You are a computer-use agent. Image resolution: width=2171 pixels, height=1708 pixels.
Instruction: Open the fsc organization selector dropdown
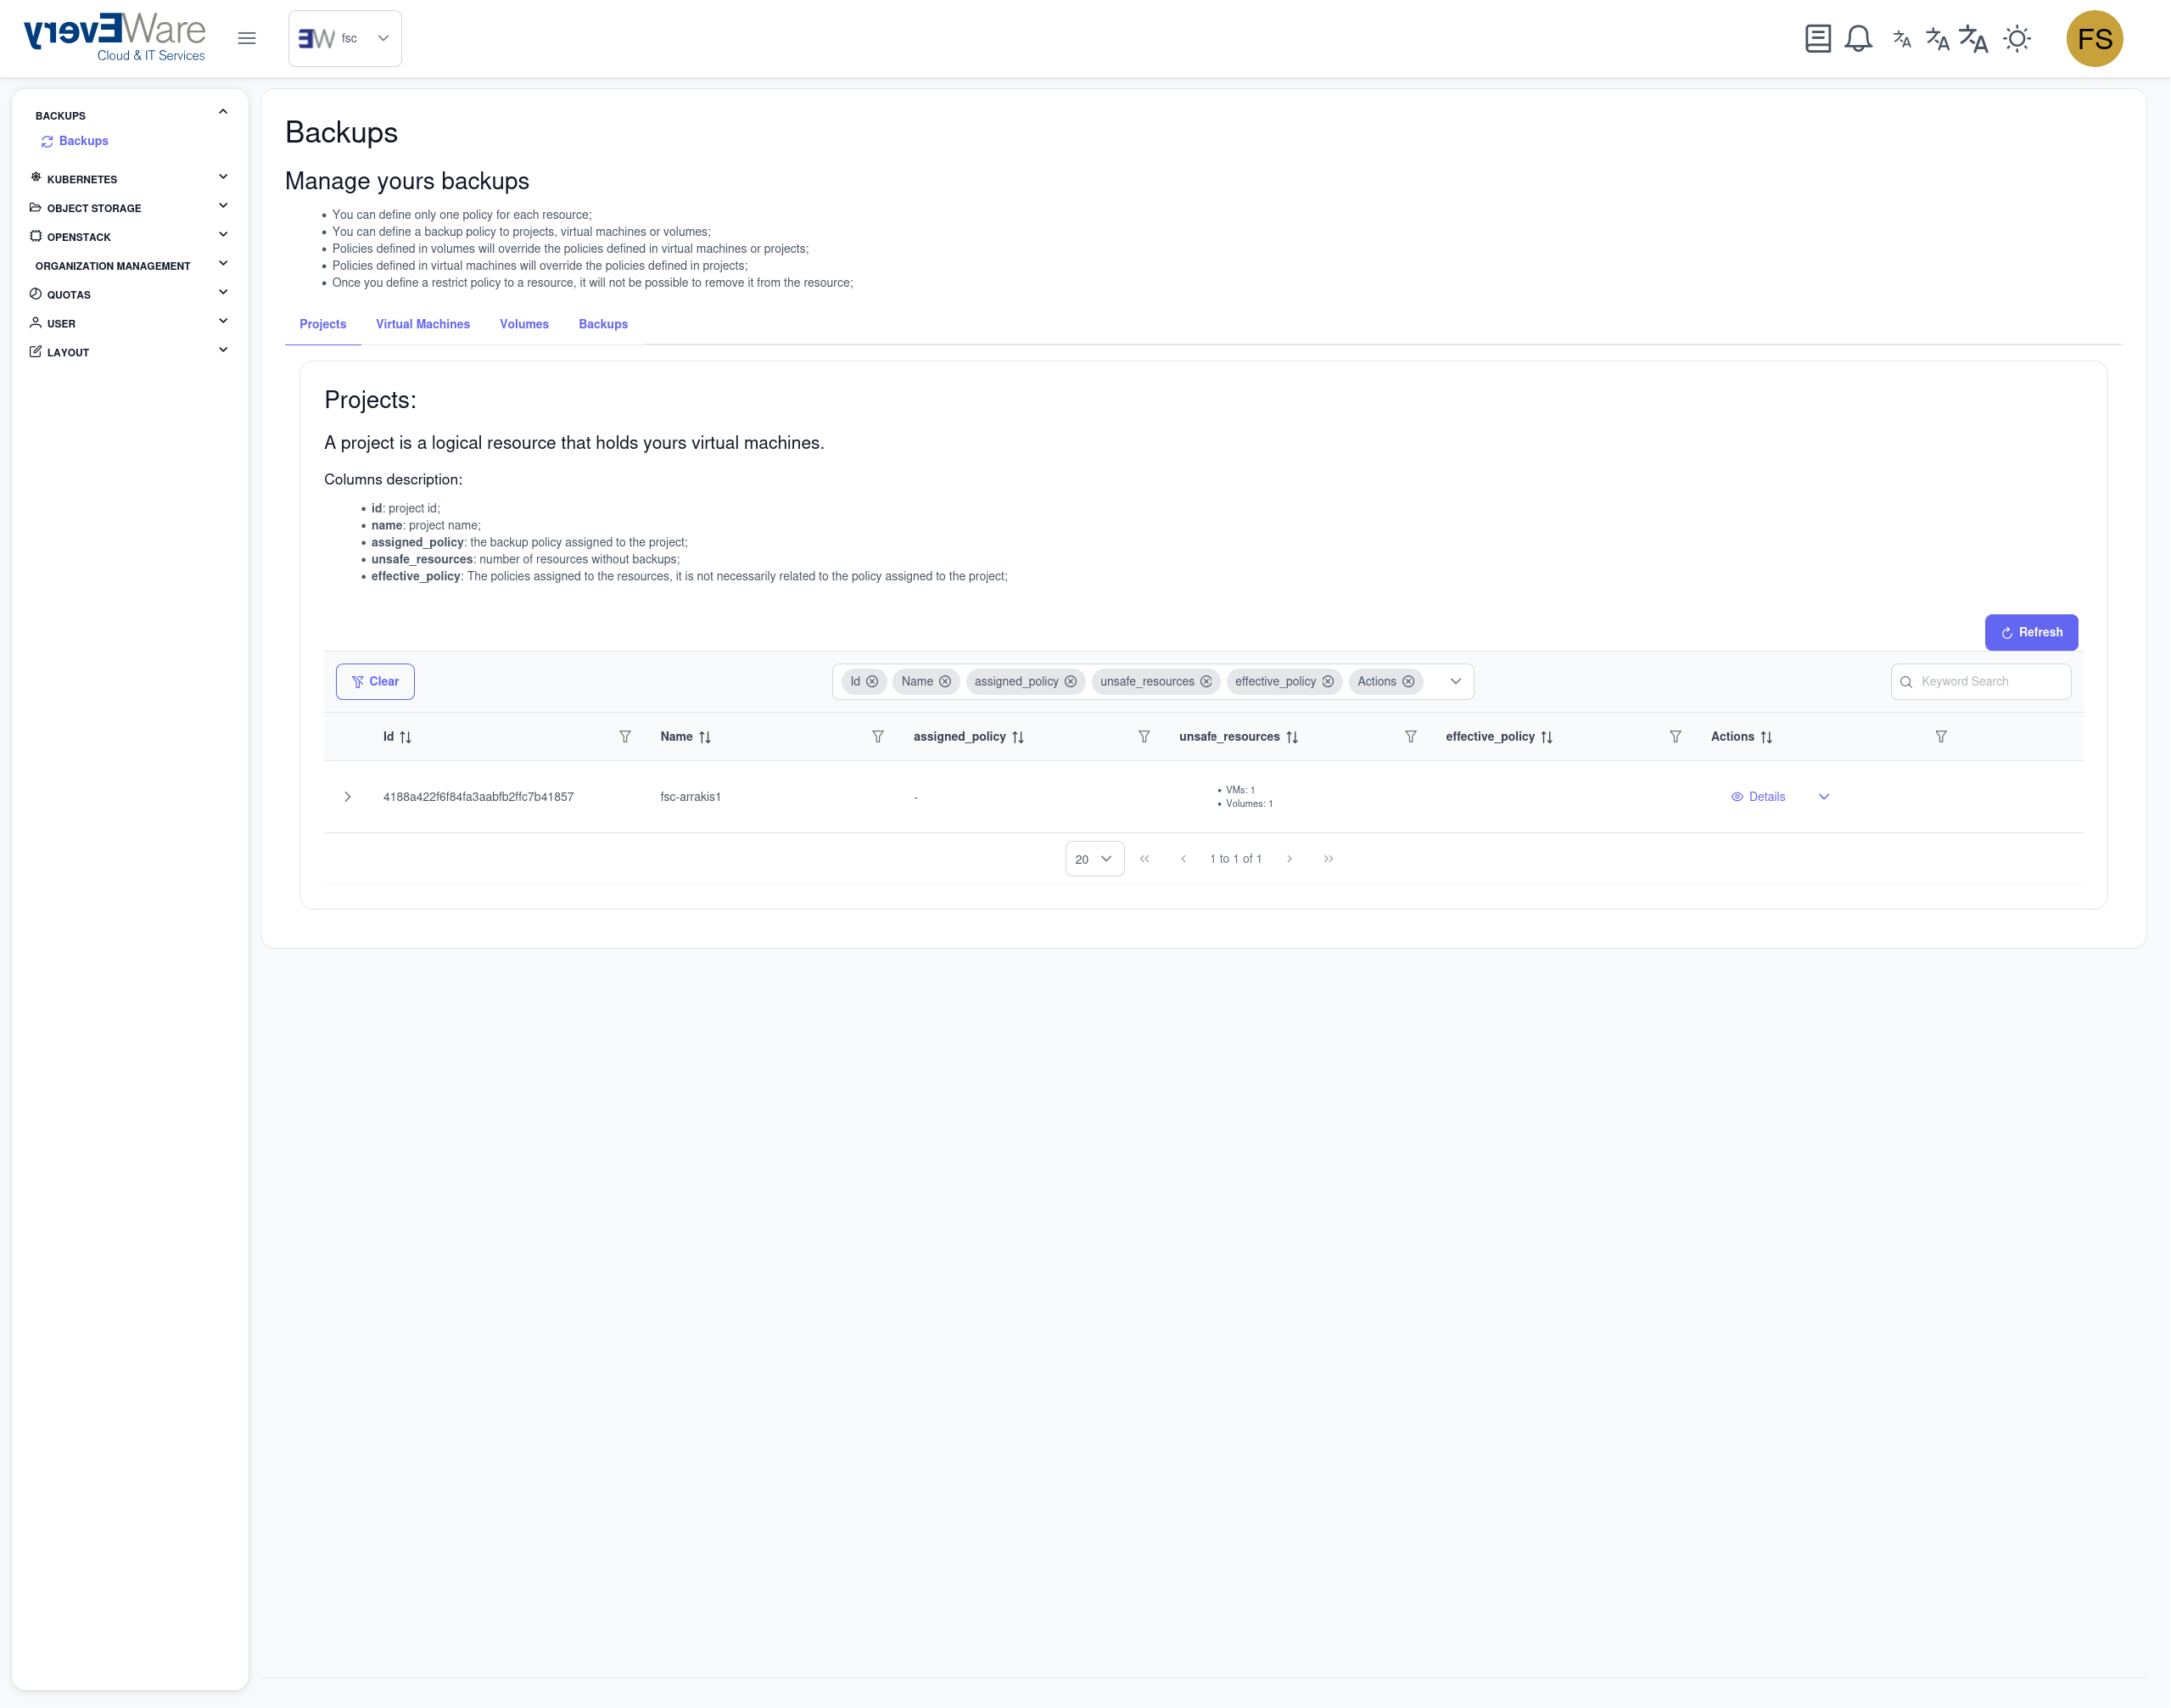coord(345,38)
